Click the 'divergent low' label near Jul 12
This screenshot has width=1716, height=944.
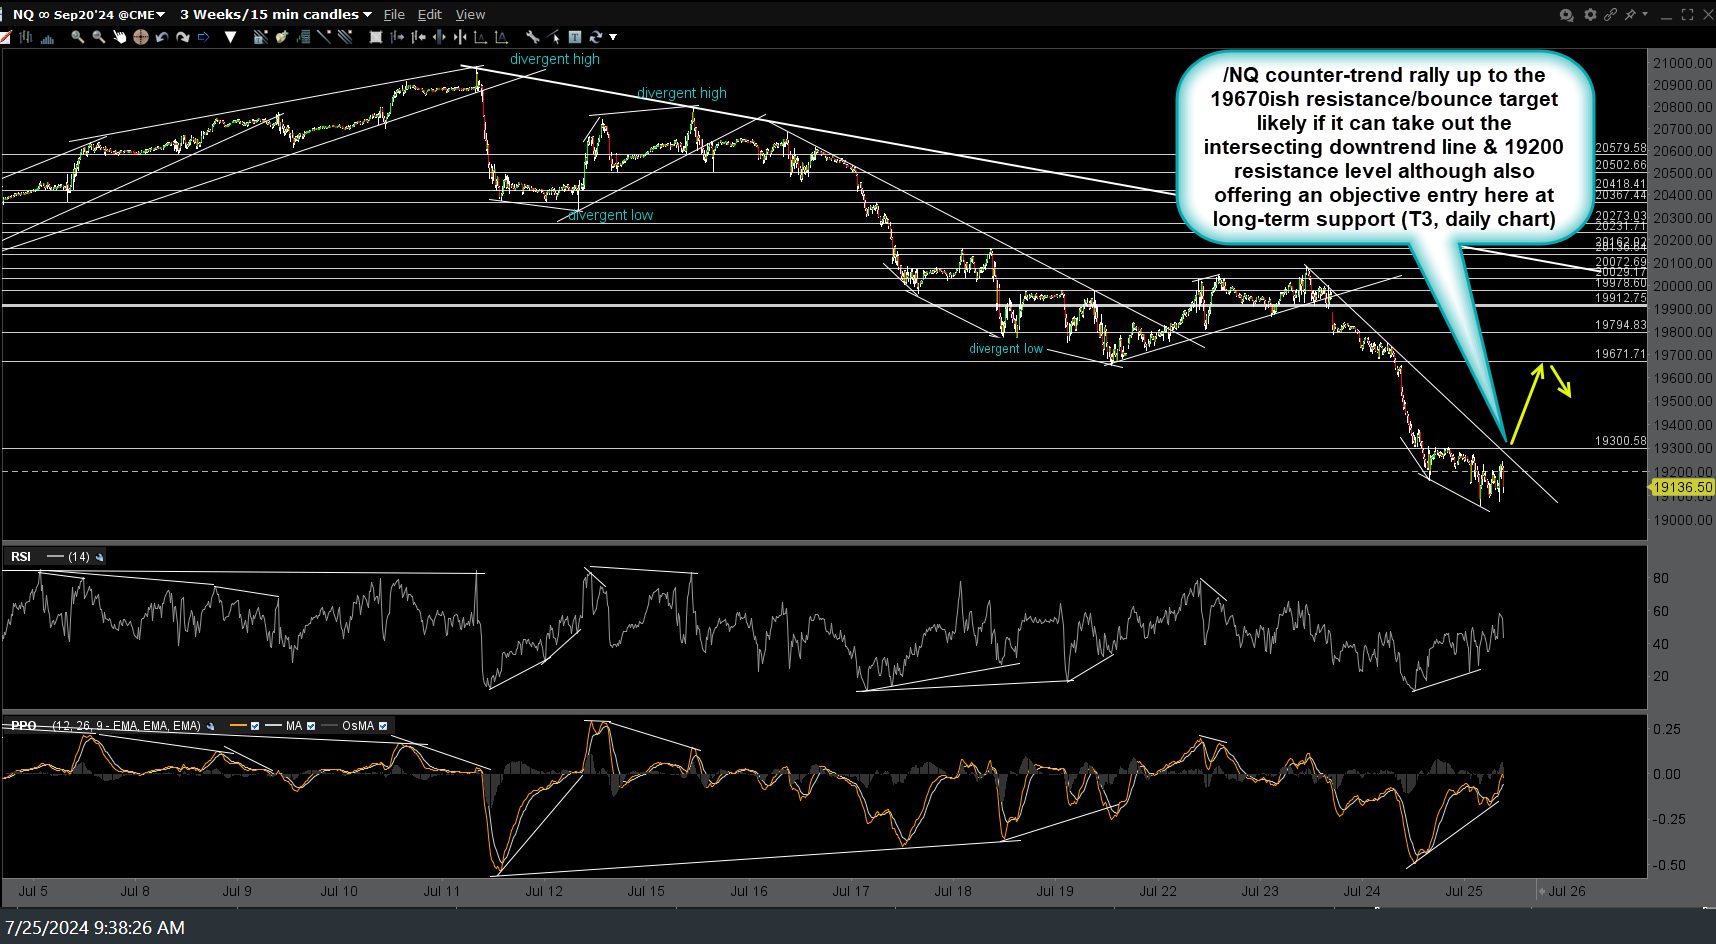(x=610, y=215)
